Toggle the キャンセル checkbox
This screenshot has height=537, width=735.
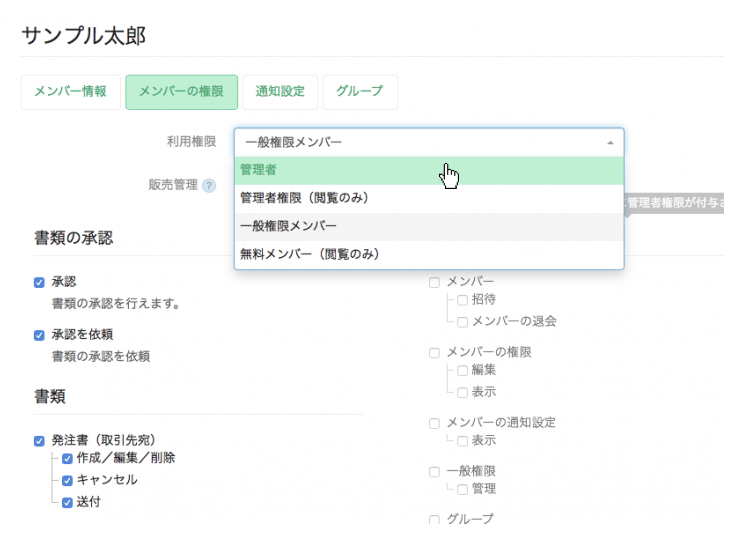pos(67,481)
